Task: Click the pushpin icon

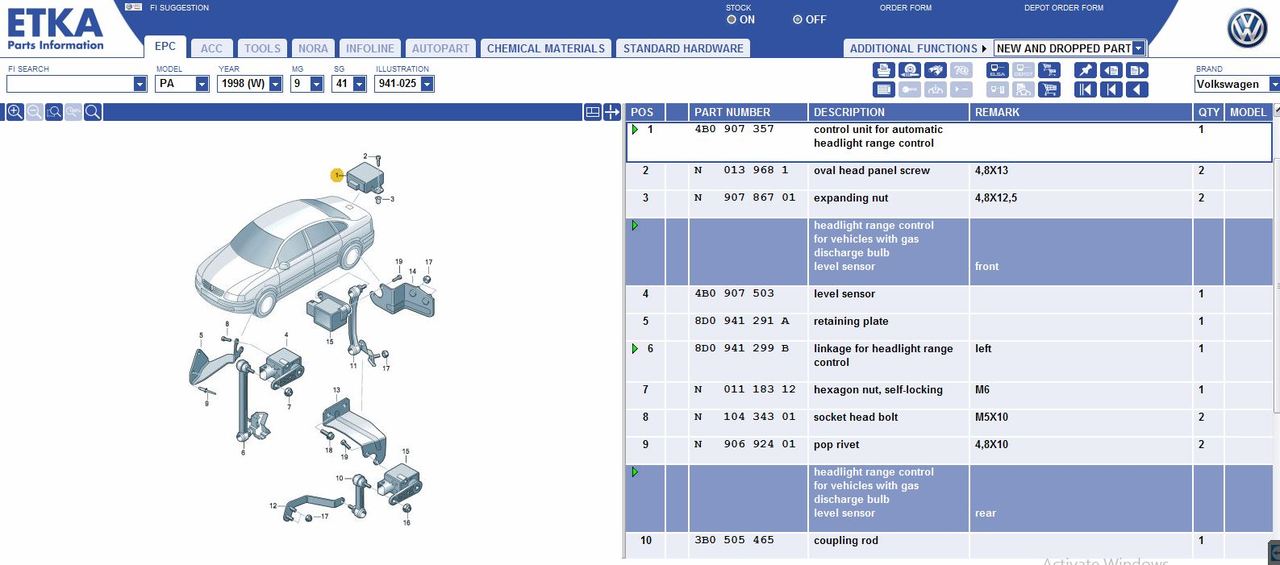Action: pos(1085,70)
